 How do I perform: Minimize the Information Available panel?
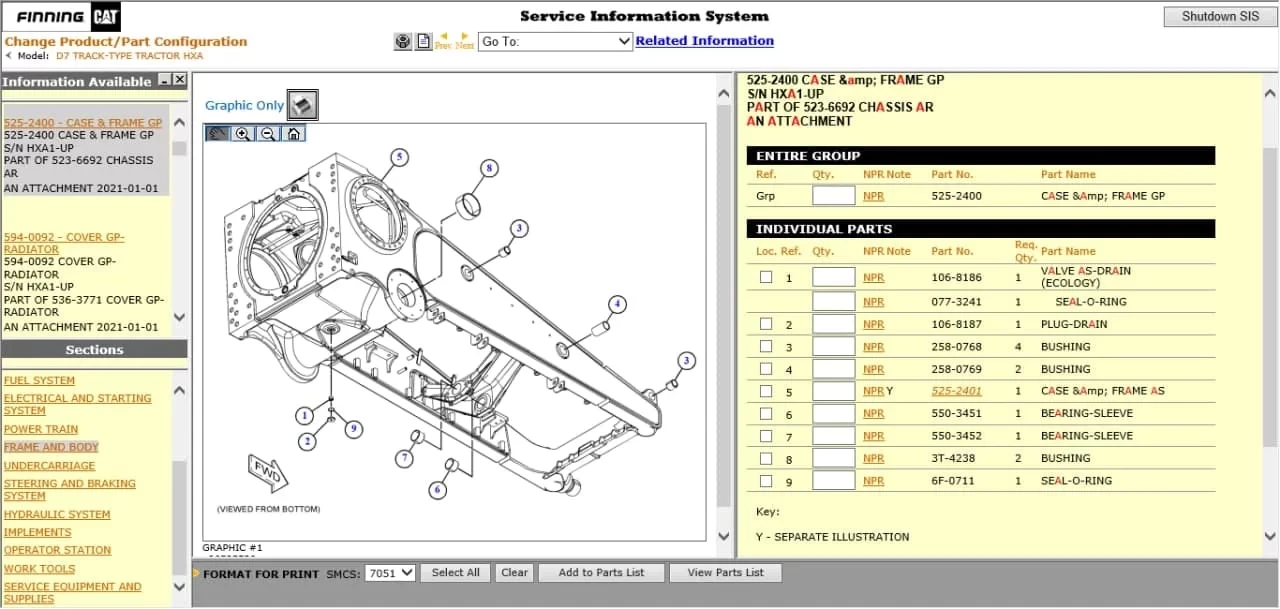click(x=165, y=80)
